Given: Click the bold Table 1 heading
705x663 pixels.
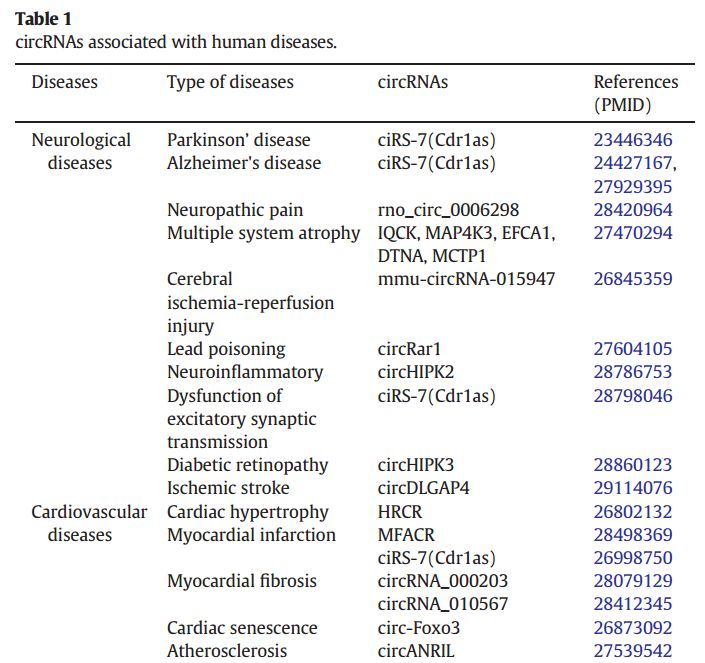Looking at the screenshot, I should tap(44, 19).
